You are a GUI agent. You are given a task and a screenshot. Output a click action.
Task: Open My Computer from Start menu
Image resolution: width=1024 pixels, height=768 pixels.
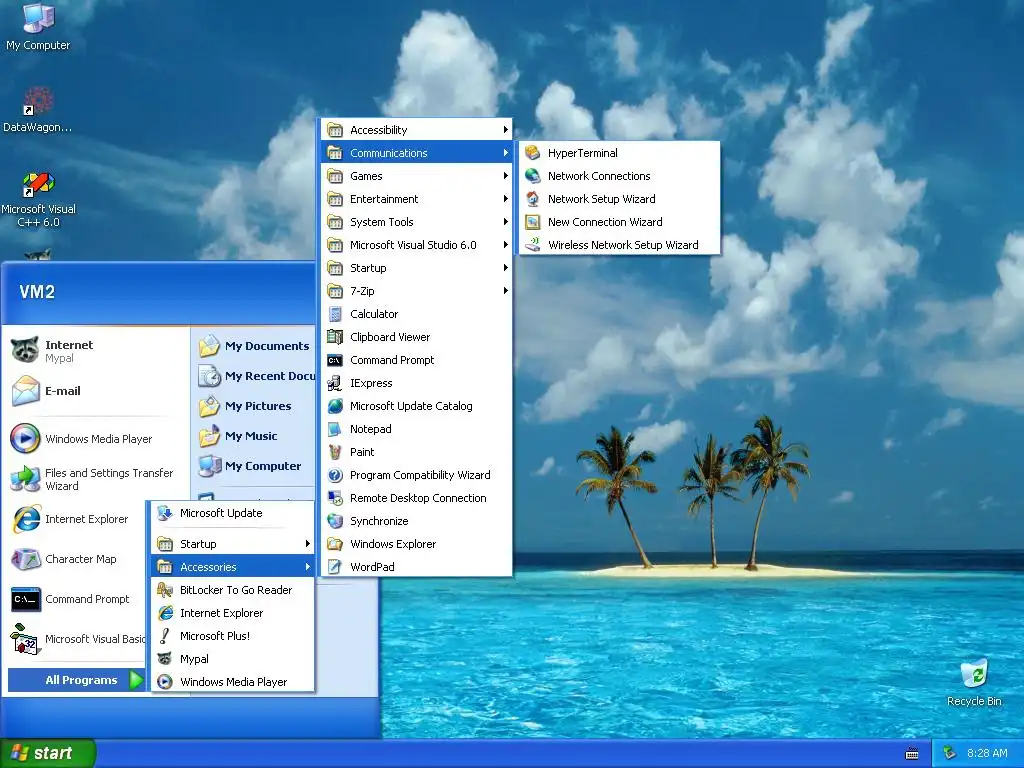255,466
